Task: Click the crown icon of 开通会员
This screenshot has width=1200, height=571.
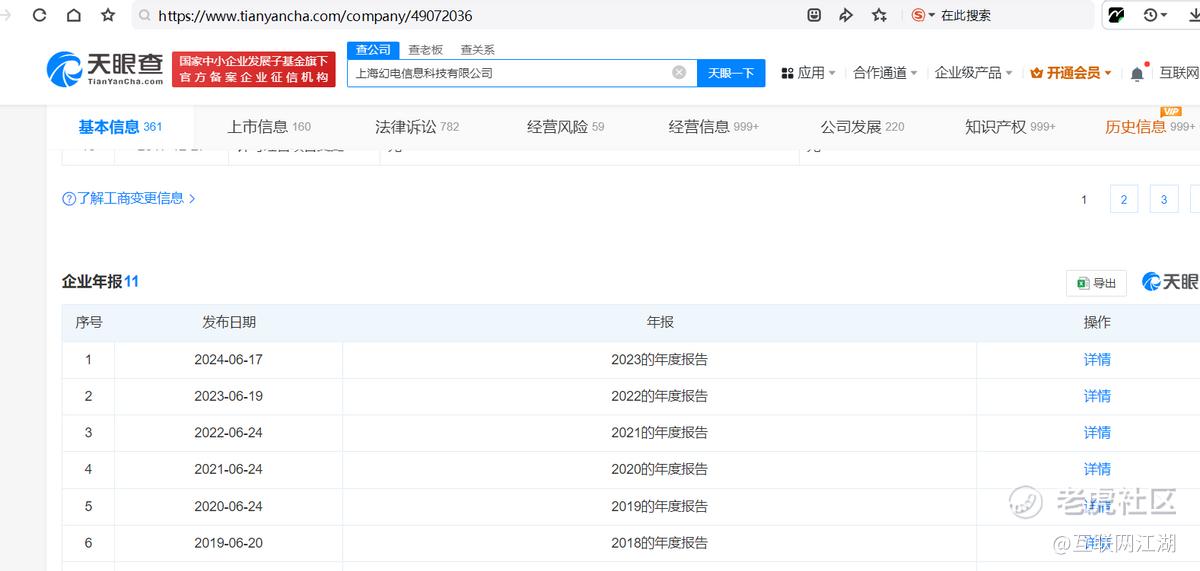Action: [x=1036, y=73]
